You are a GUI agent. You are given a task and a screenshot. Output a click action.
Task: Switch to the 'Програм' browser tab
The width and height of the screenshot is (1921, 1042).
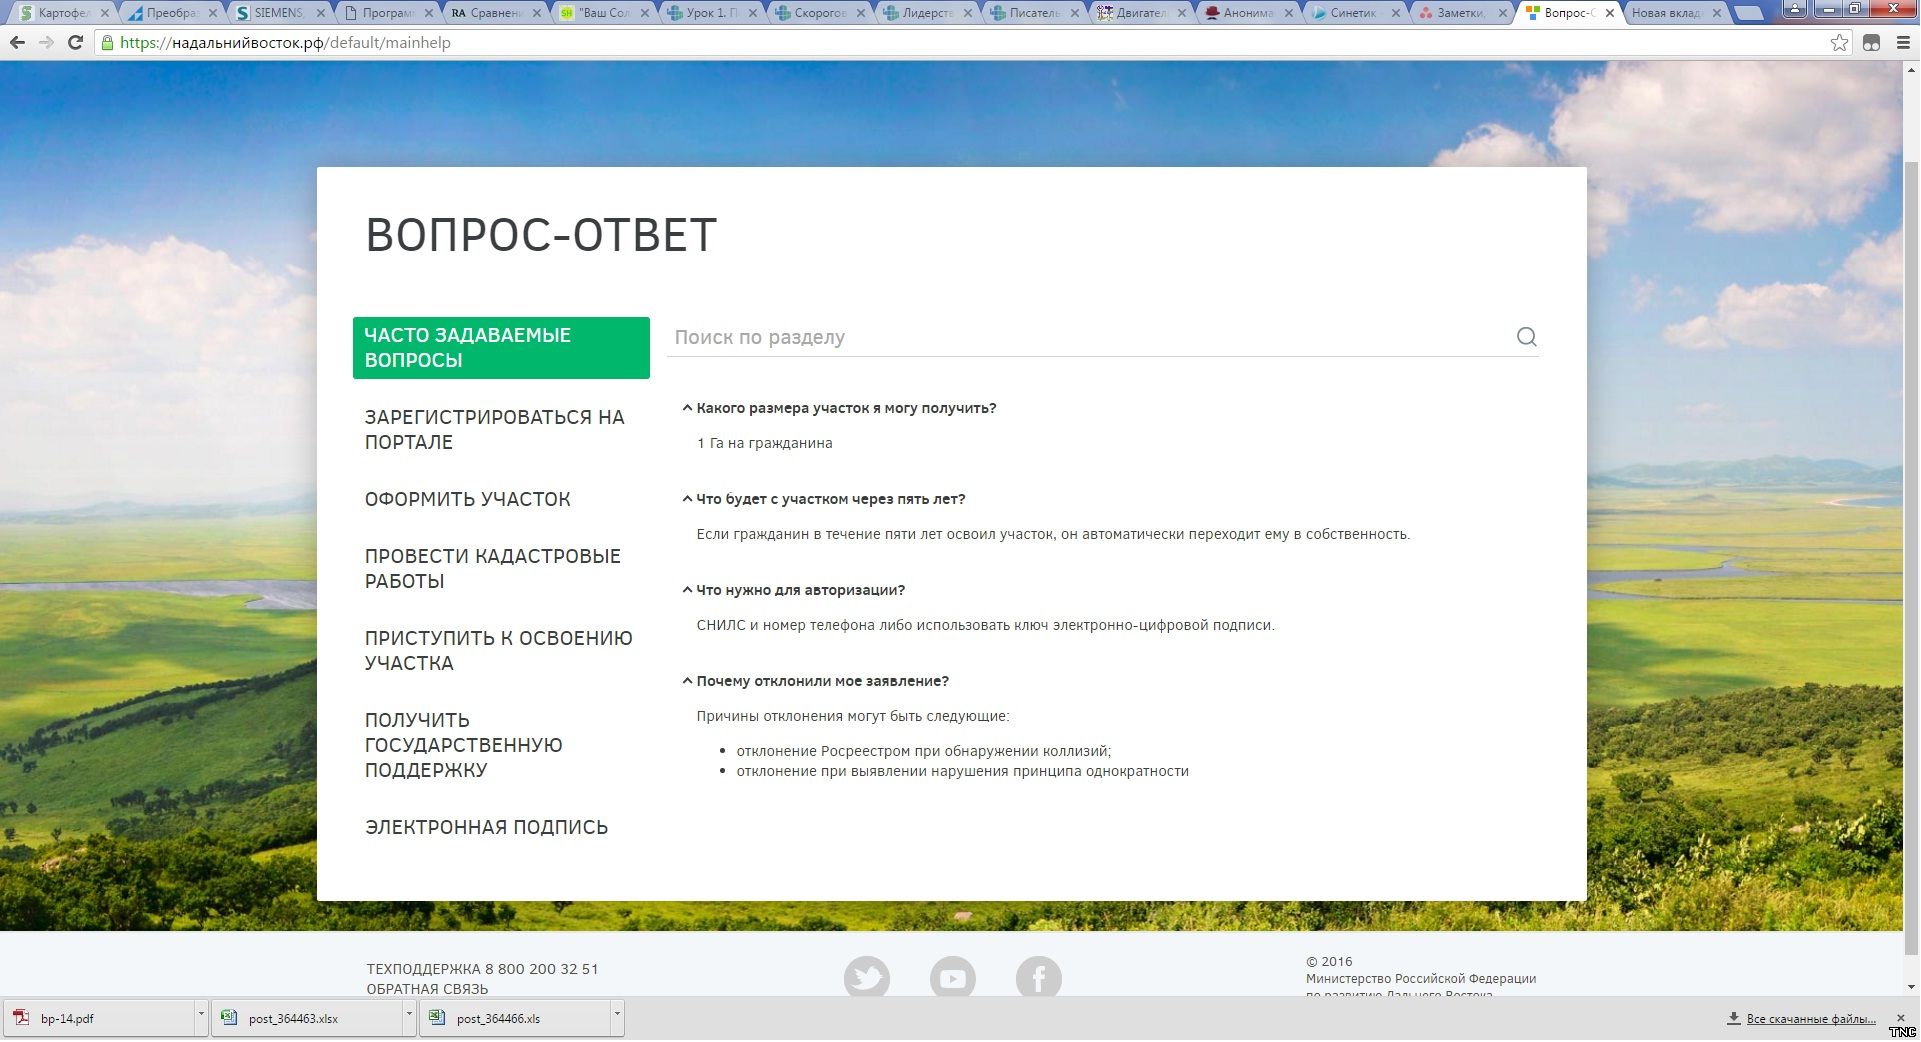388,13
